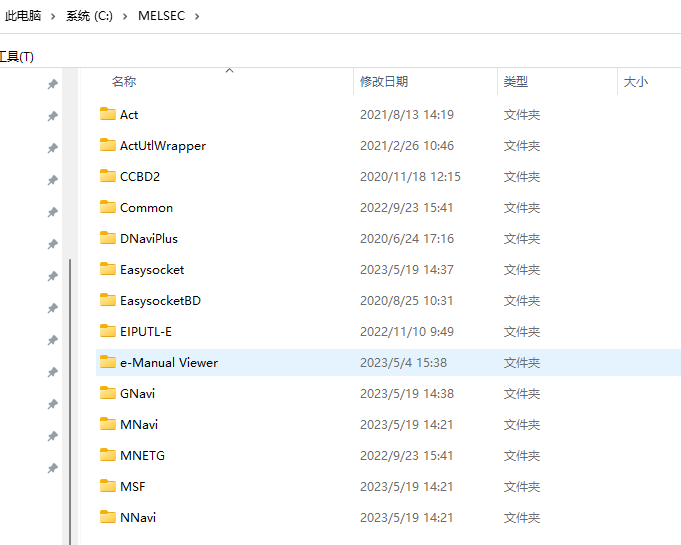Click MELSEC breadcrumb segment

(x=162, y=16)
